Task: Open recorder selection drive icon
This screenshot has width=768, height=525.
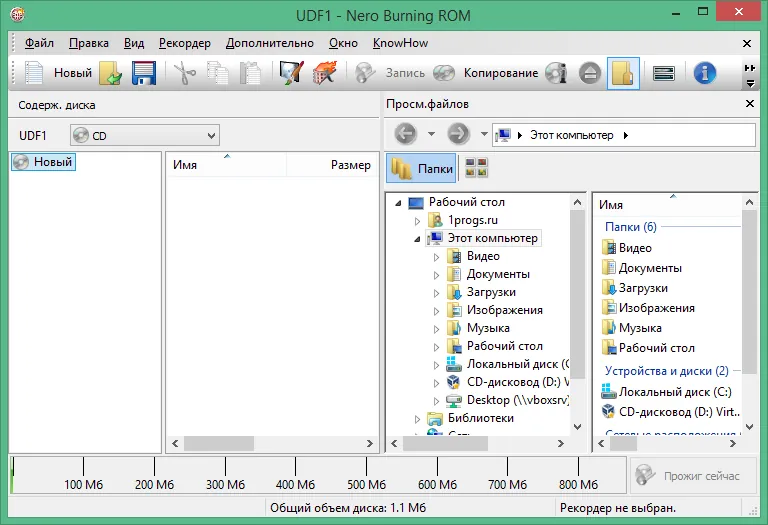Action: [x=664, y=73]
